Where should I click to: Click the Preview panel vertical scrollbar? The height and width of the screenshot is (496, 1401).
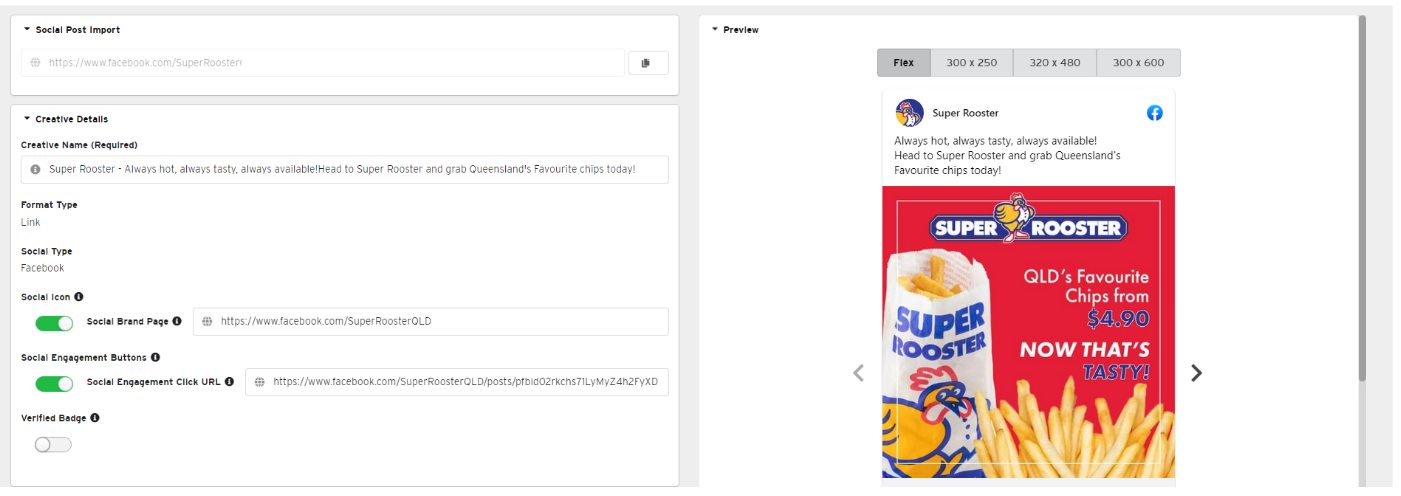(1361, 200)
